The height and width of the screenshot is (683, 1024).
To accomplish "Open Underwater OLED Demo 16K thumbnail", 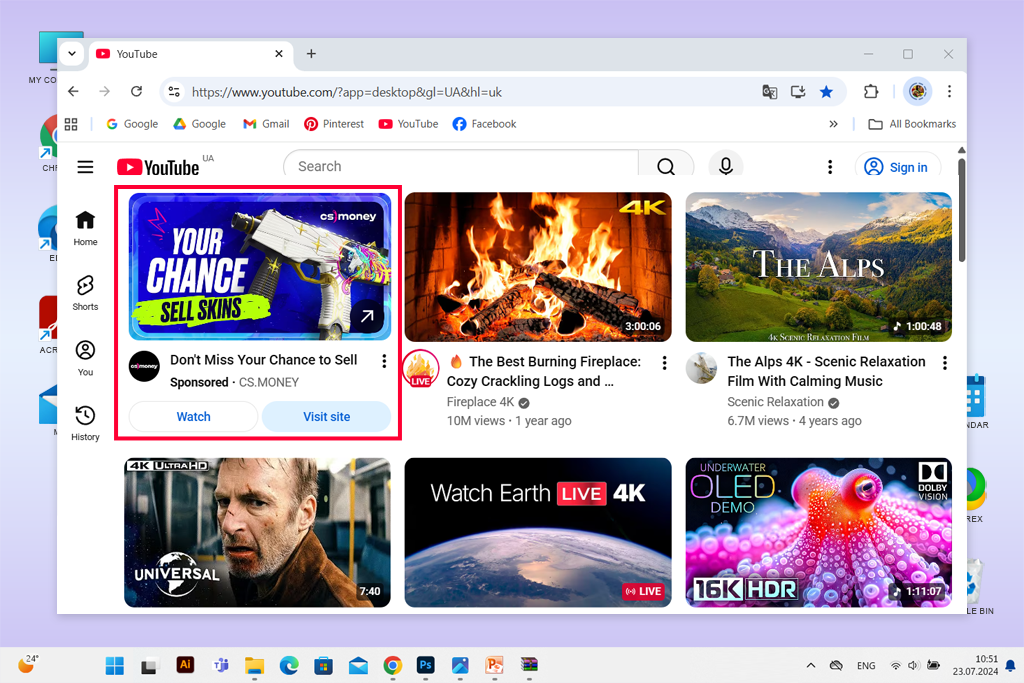I will [x=818, y=532].
